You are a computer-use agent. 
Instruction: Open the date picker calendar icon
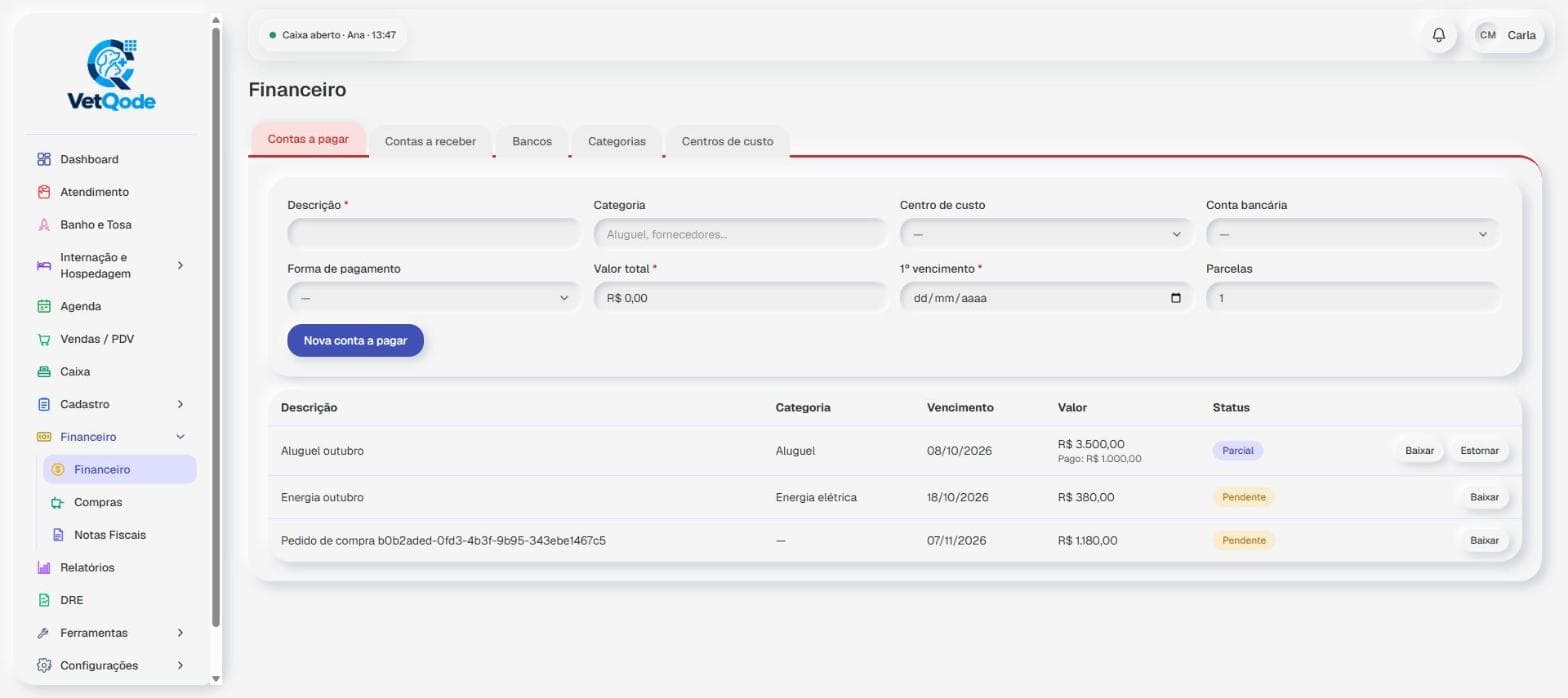(1175, 298)
